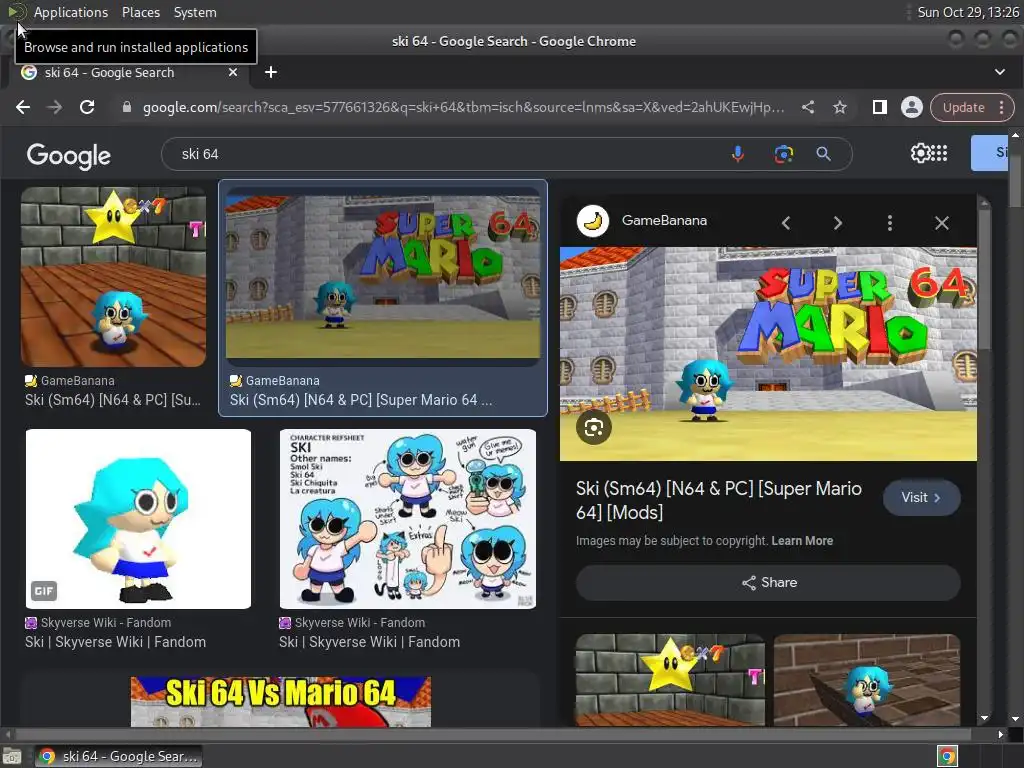The height and width of the screenshot is (768, 1024).
Task: Close the ski 64 tab
Action: [x=232, y=72]
